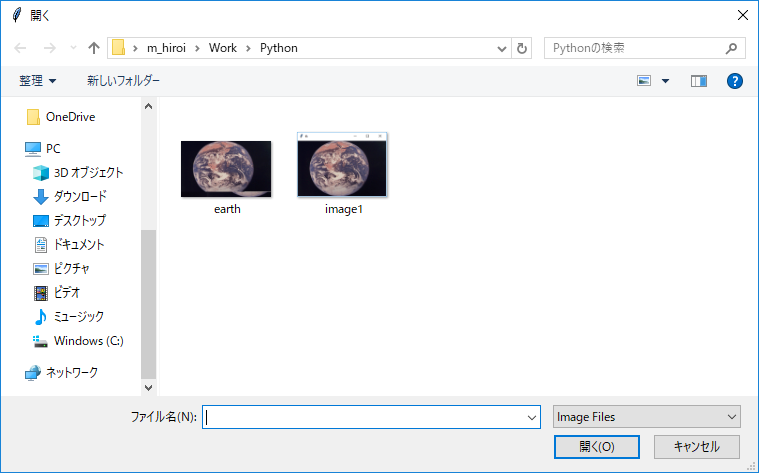Viewport: 759px width, 473px height.
Task: Open the 整理 menu
Action: [38, 80]
